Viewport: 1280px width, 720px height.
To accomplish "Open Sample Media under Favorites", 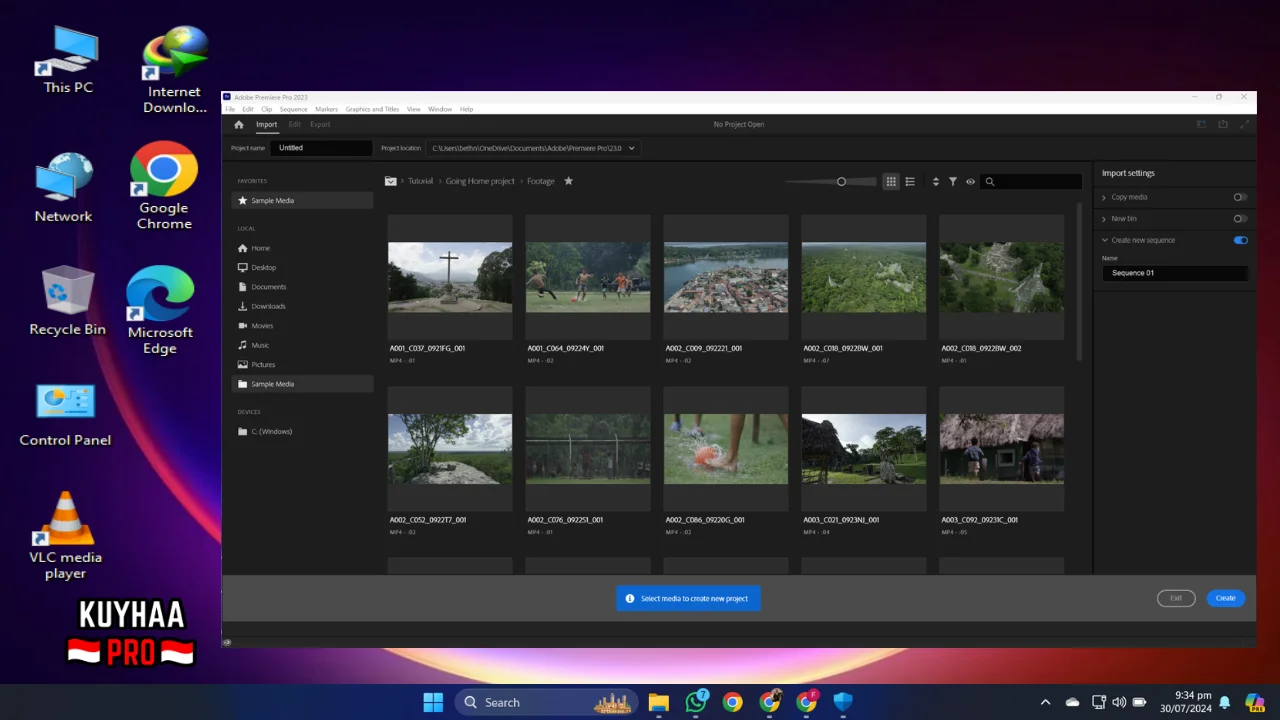I will 302,201.
